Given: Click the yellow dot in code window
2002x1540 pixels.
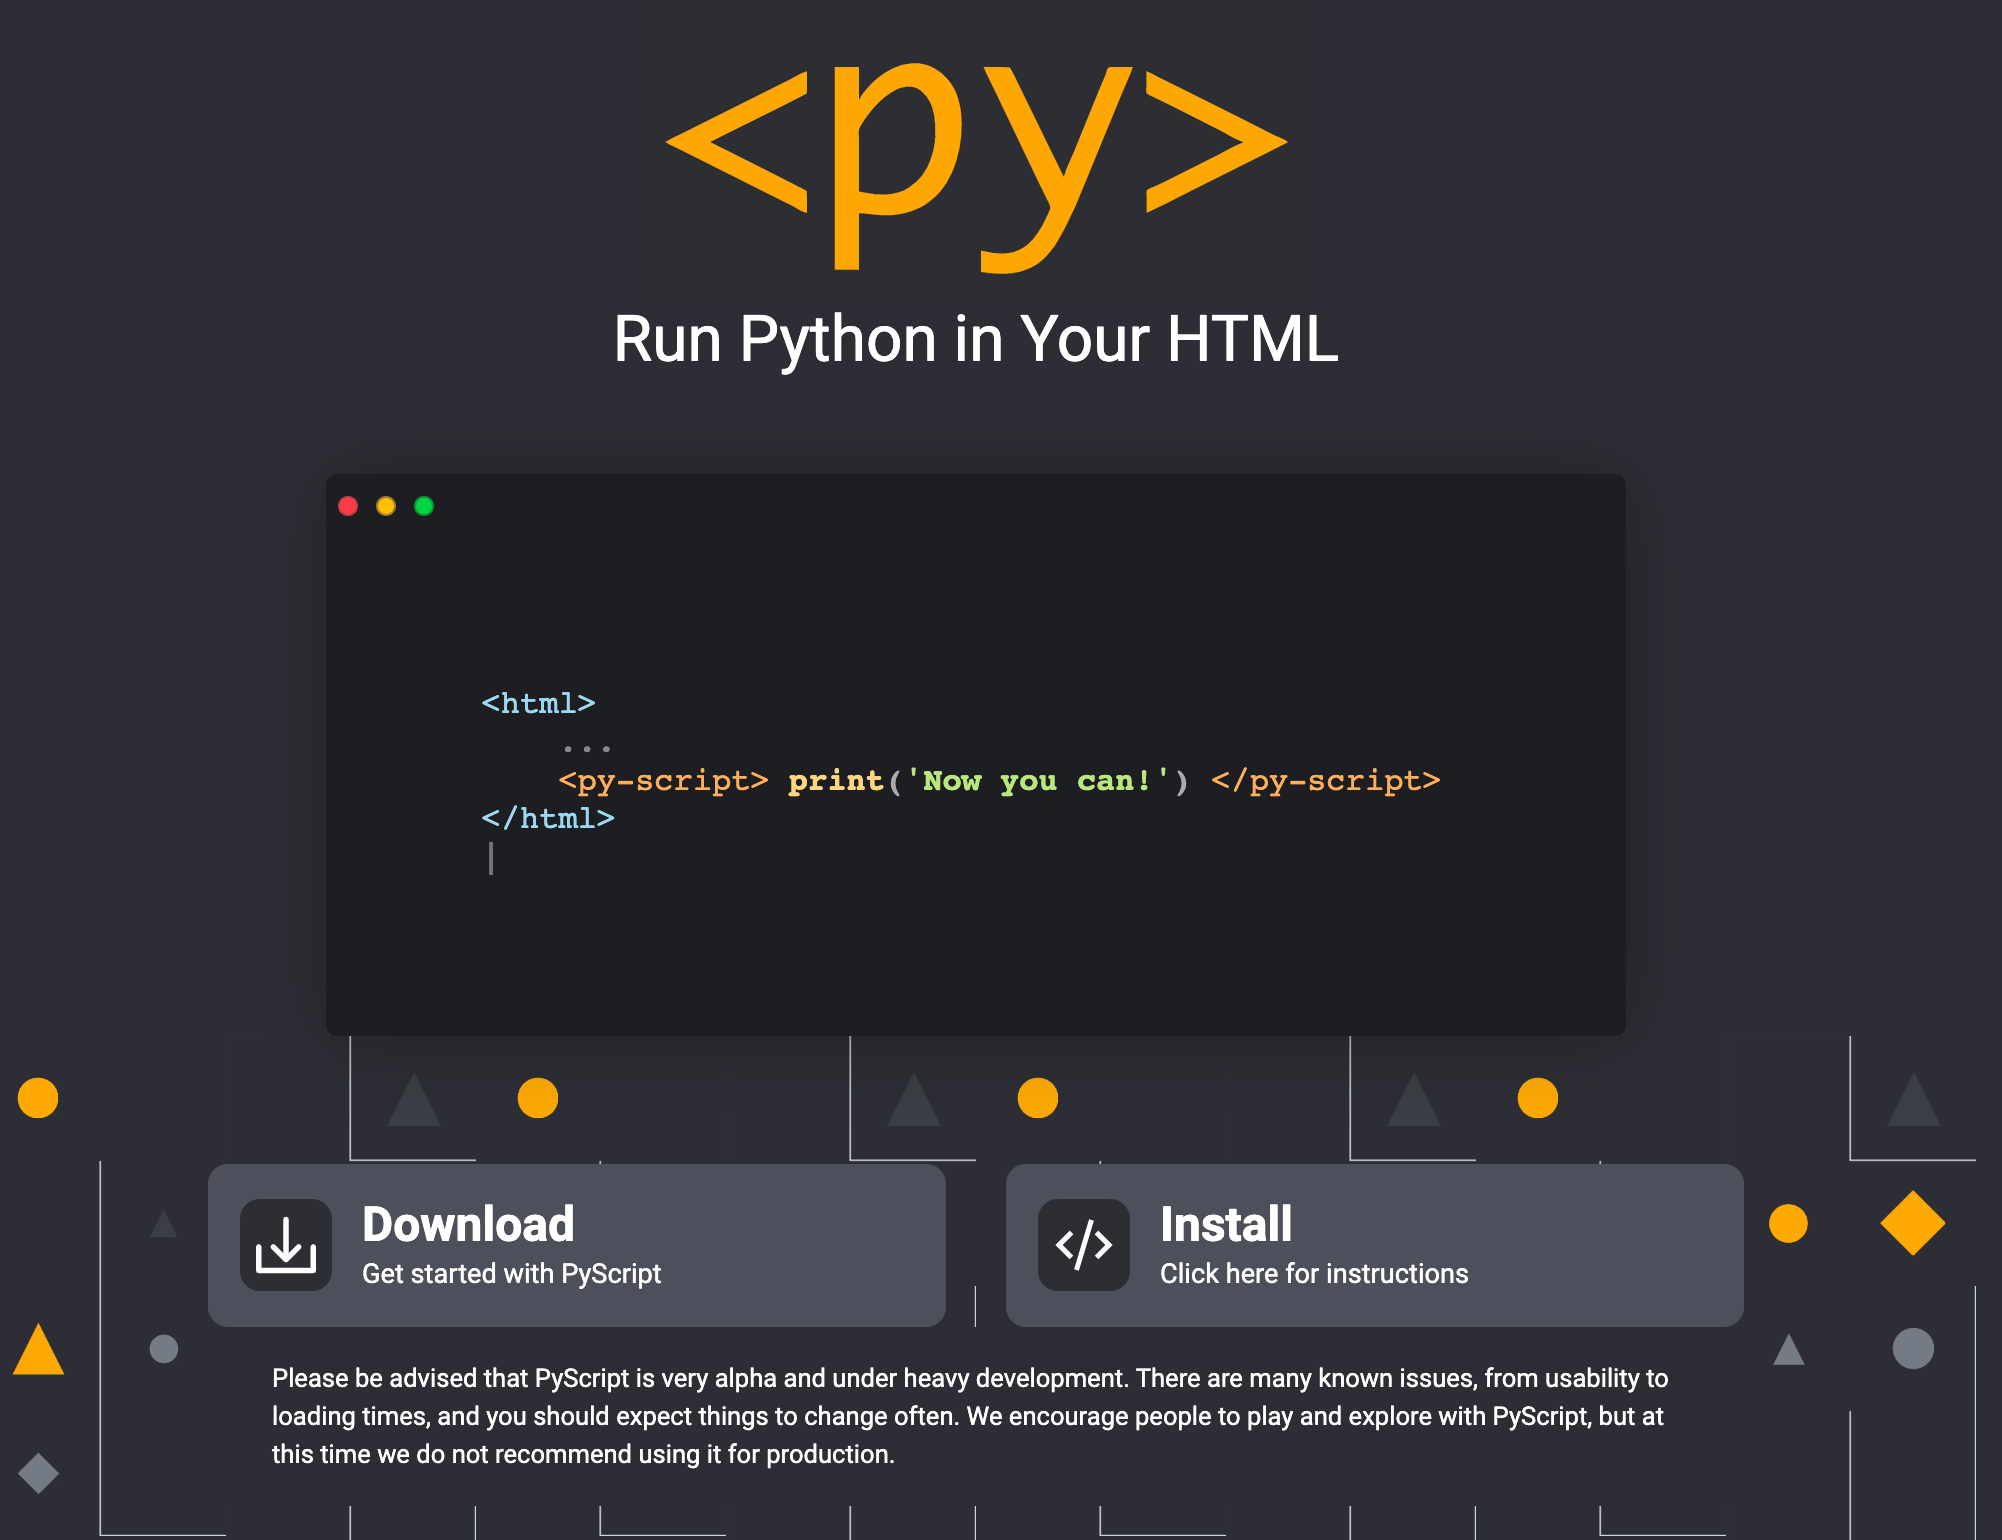Looking at the screenshot, I should [386, 506].
